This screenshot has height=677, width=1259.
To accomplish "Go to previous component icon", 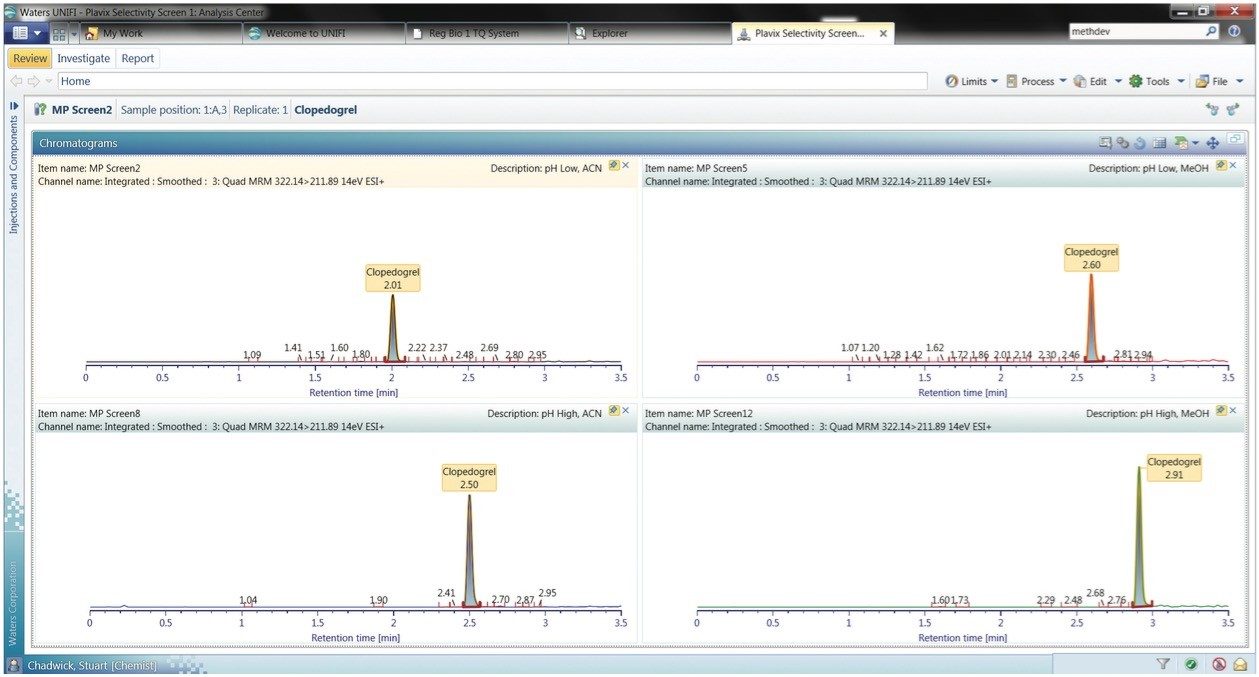I will [1213, 110].
